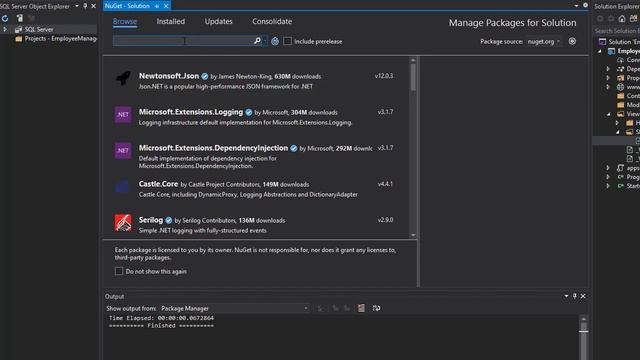Select the Serilog package
The width and height of the screenshot is (640, 360).
[255, 224]
